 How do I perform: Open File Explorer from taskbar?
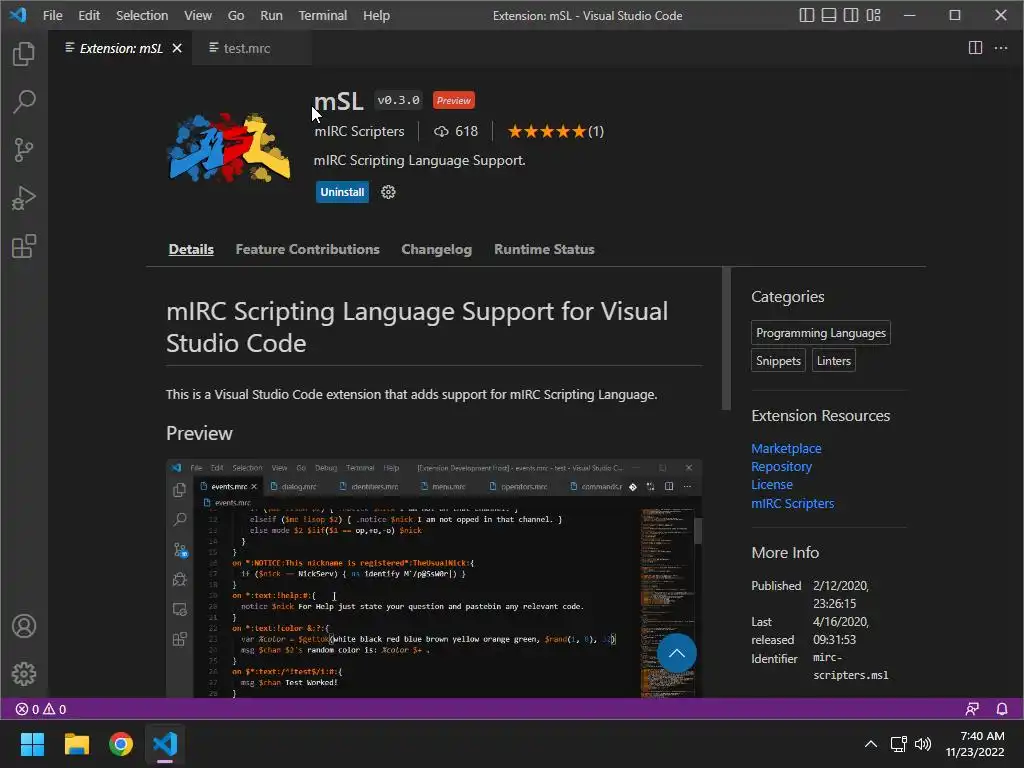tap(76, 744)
